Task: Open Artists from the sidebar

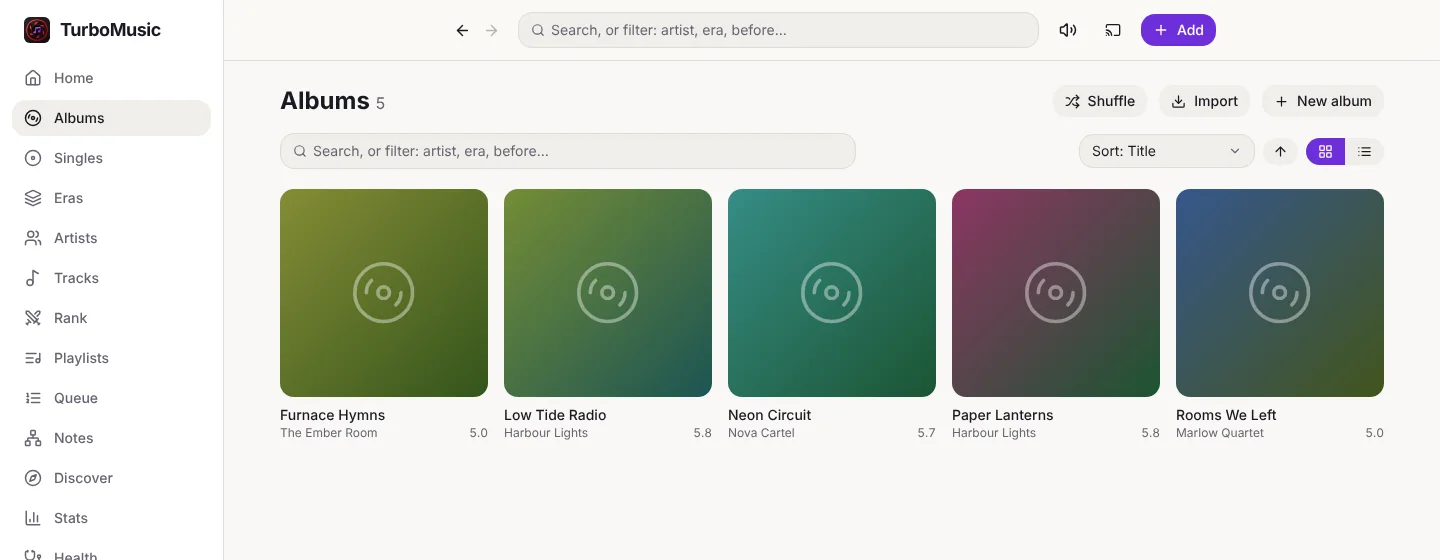Action: point(111,238)
